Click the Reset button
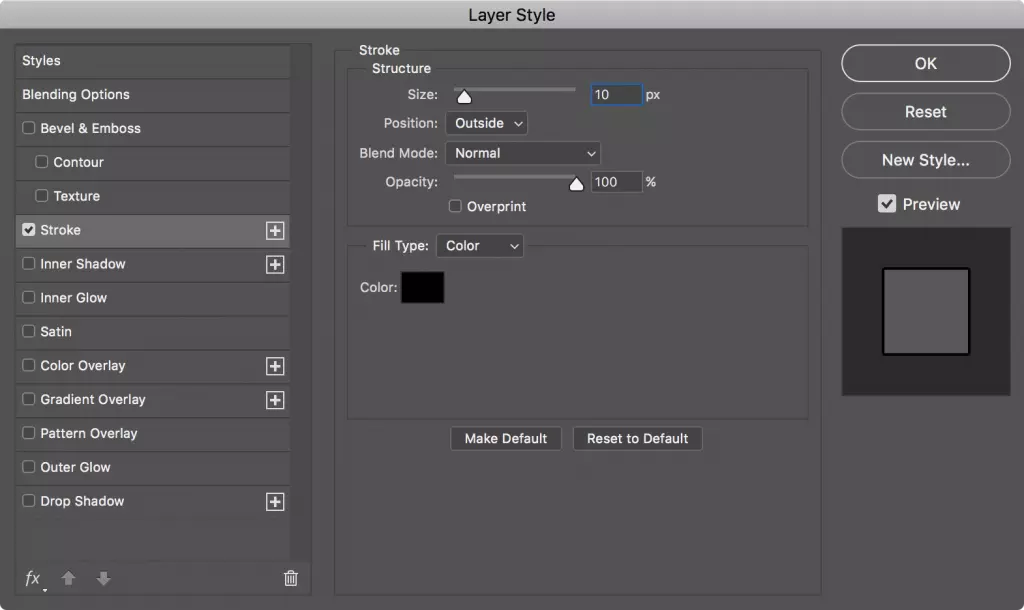Image resolution: width=1024 pixels, height=610 pixels. pos(925,112)
